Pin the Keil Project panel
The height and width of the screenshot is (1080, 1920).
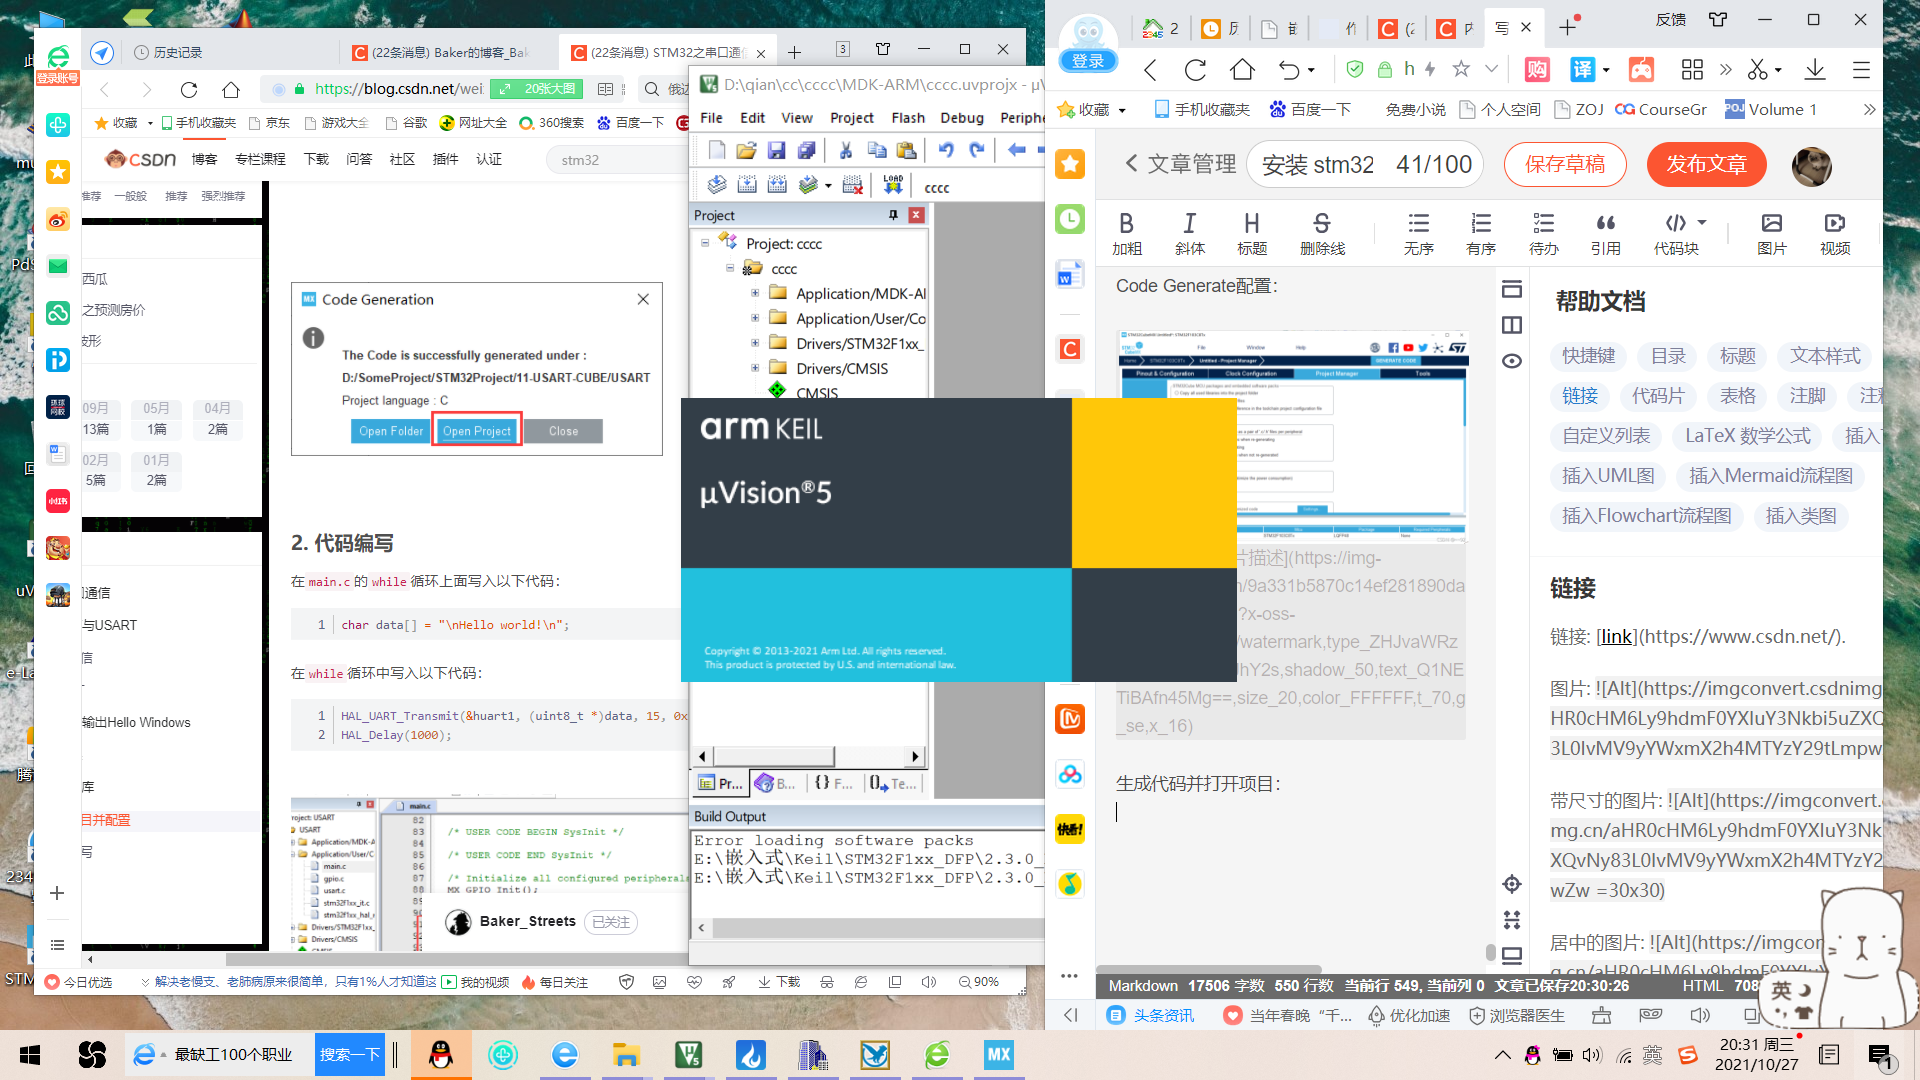893,215
